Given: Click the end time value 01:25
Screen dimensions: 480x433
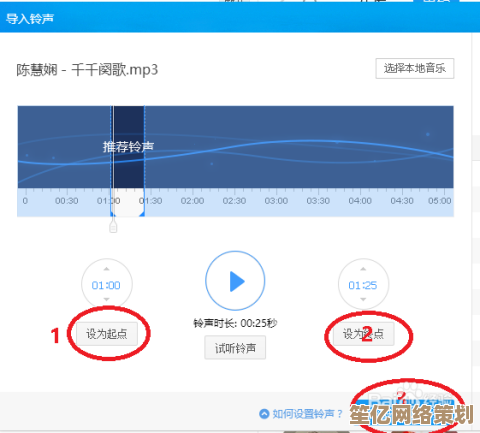Looking at the screenshot, I should click(363, 285).
